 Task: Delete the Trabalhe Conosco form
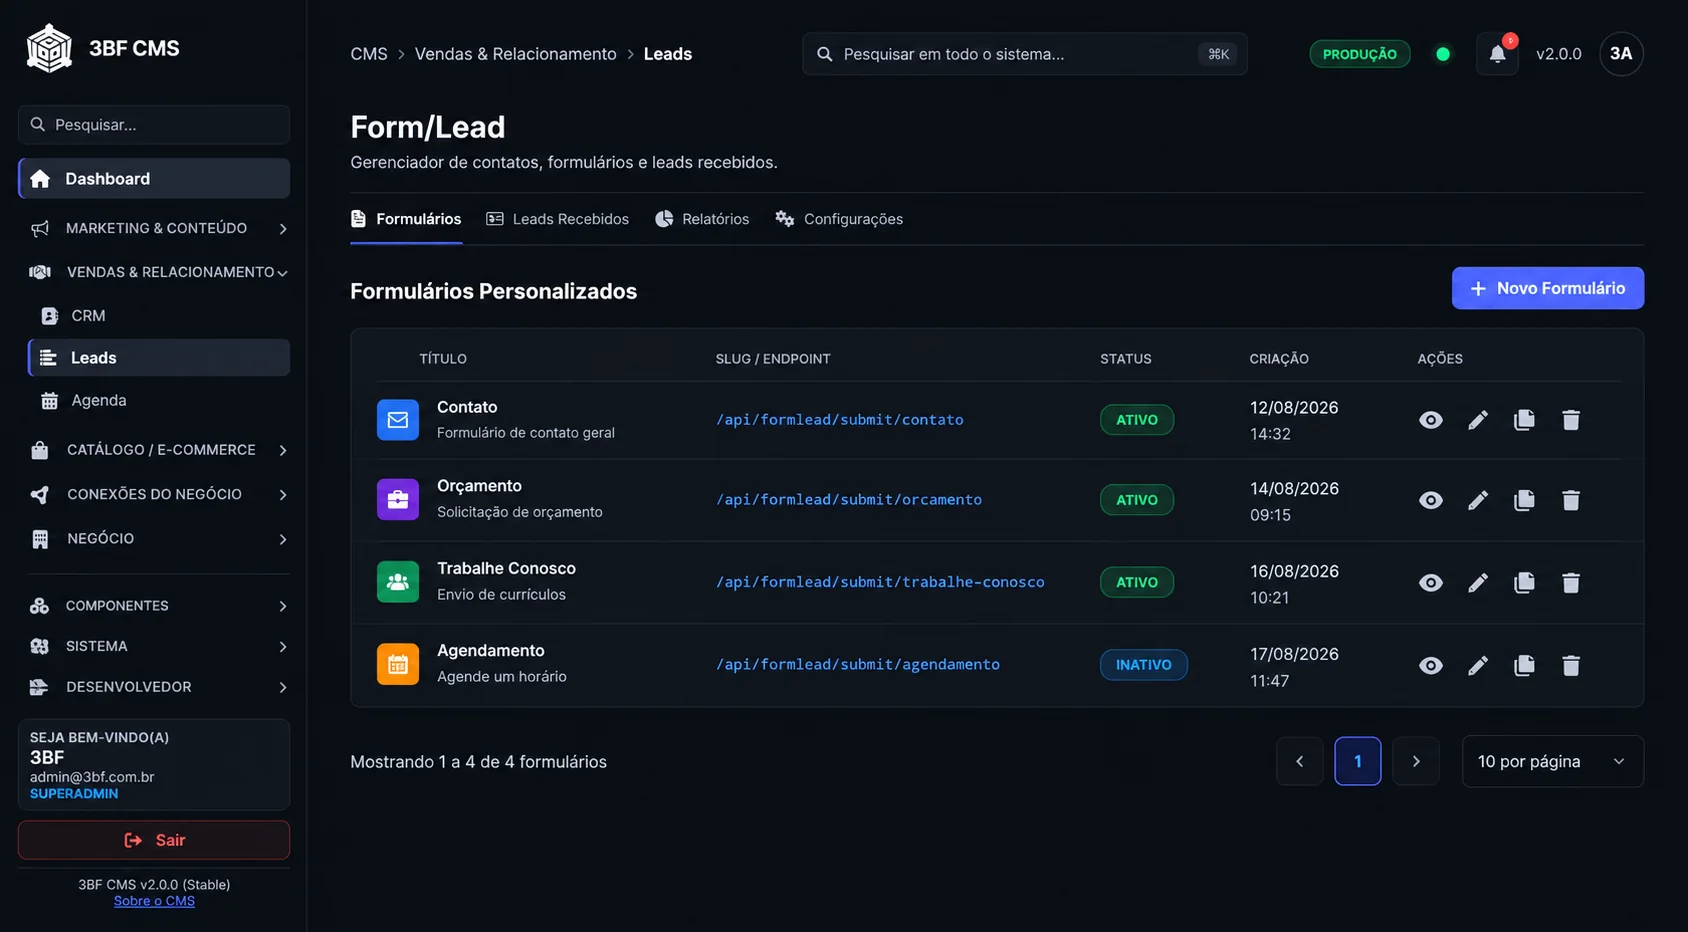point(1571,583)
